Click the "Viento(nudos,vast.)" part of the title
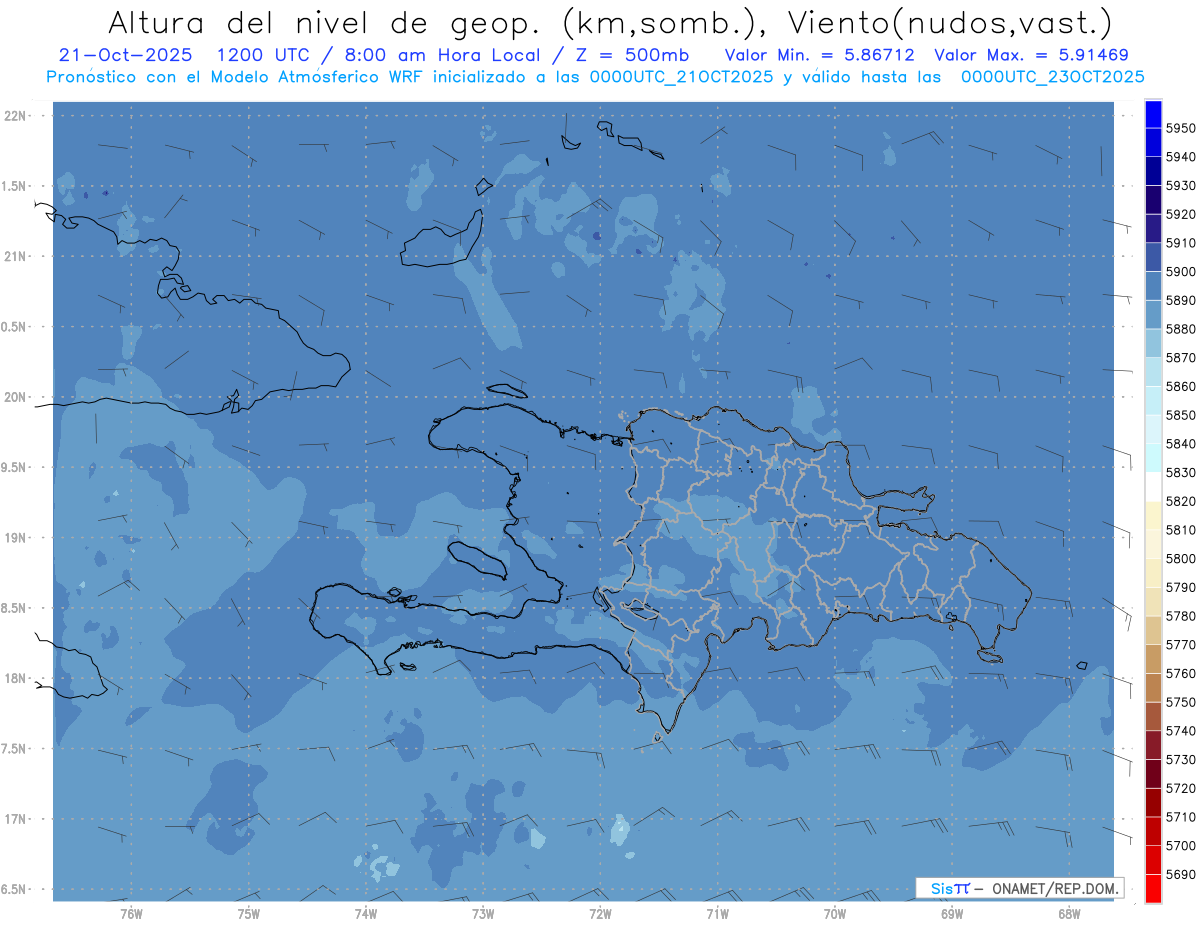The image size is (1200, 927). click(x=949, y=22)
